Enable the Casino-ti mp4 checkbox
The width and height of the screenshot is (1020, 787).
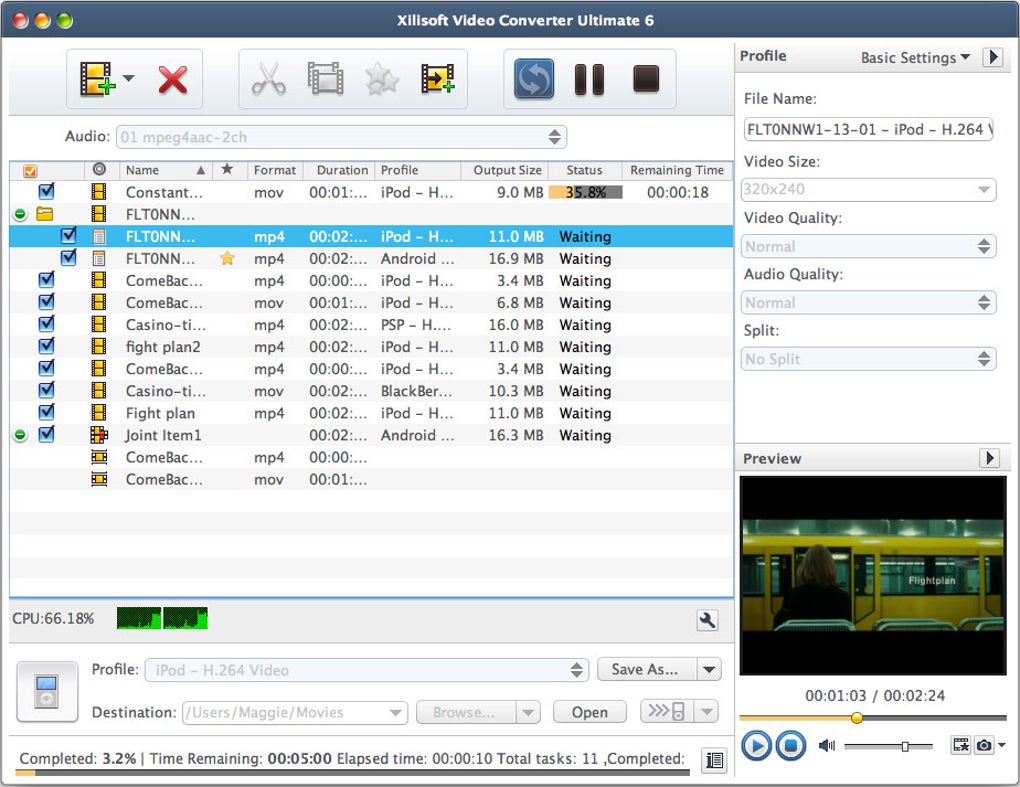(x=46, y=324)
